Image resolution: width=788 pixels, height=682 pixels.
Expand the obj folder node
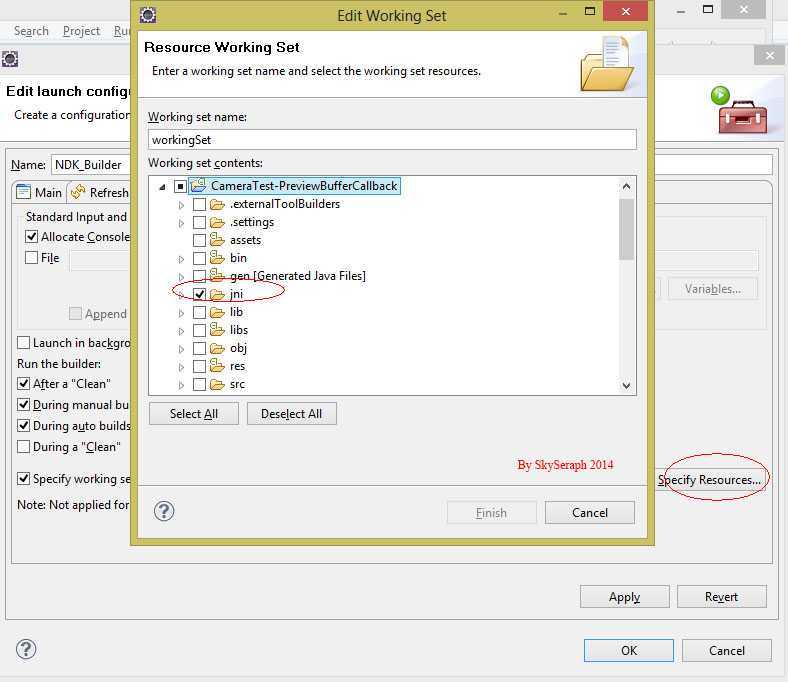pyautogui.click(x=181, y=349)
